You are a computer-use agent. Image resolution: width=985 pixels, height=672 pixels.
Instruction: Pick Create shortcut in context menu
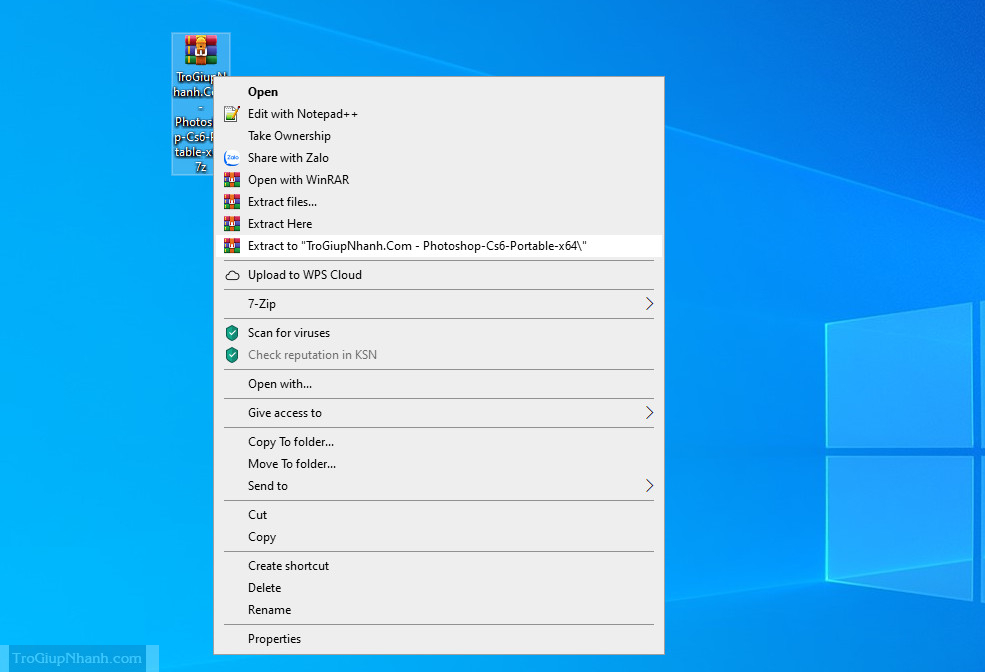(288, 566)
